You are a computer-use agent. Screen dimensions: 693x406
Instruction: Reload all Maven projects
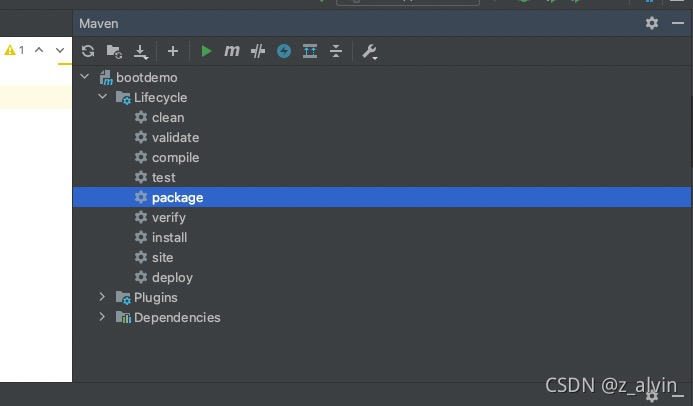point(88,51)
